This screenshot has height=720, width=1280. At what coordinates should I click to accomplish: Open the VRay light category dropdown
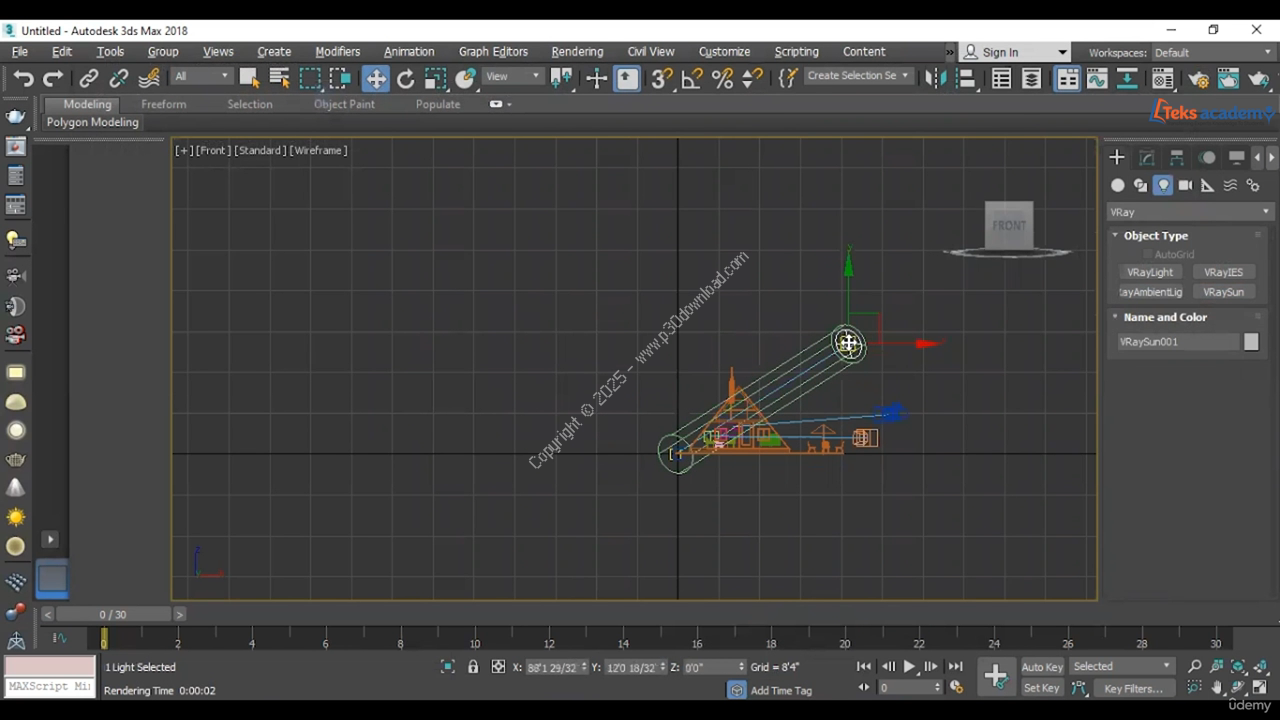1189,212
